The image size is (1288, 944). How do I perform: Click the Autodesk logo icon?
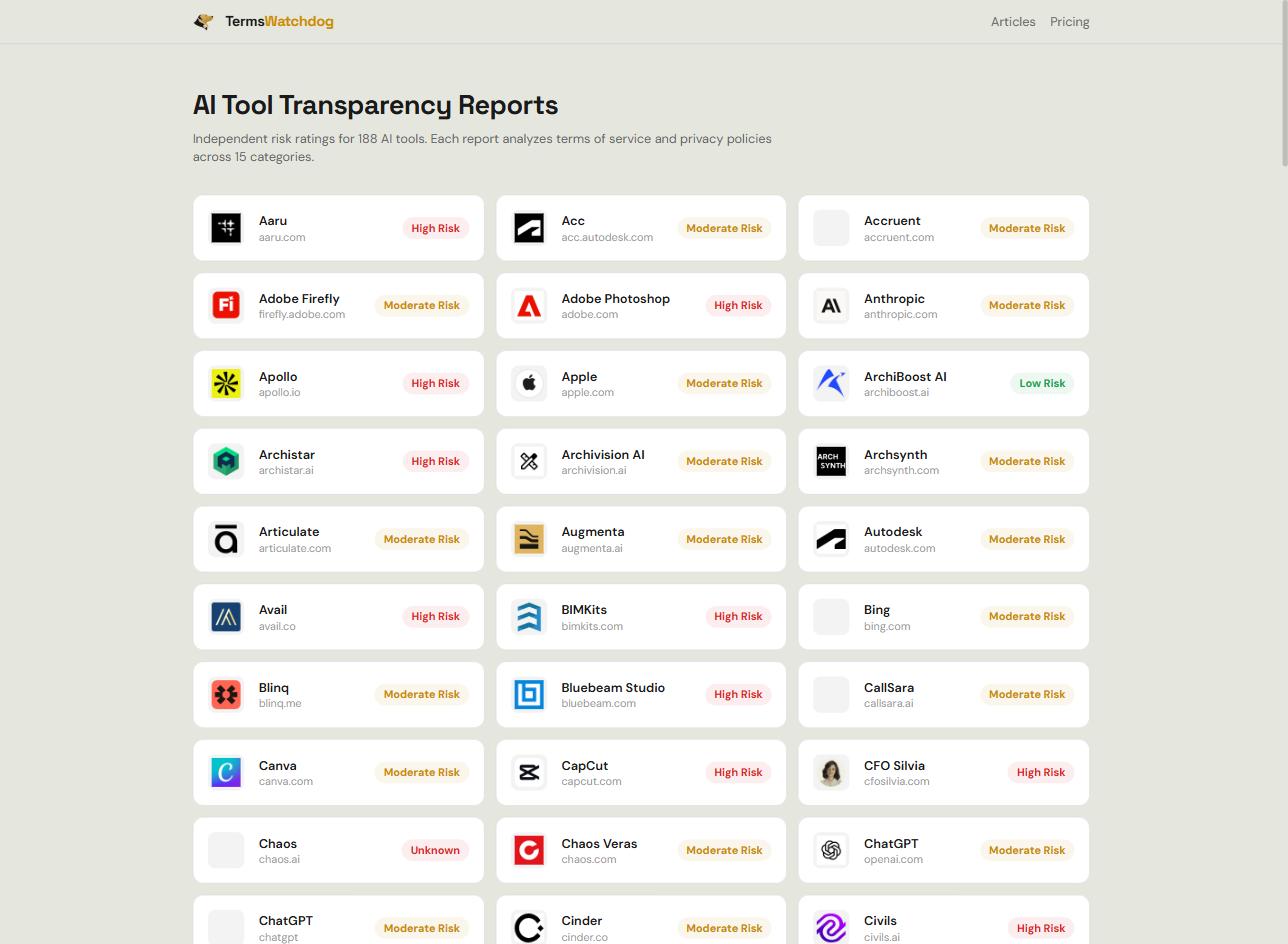[831, 539]
